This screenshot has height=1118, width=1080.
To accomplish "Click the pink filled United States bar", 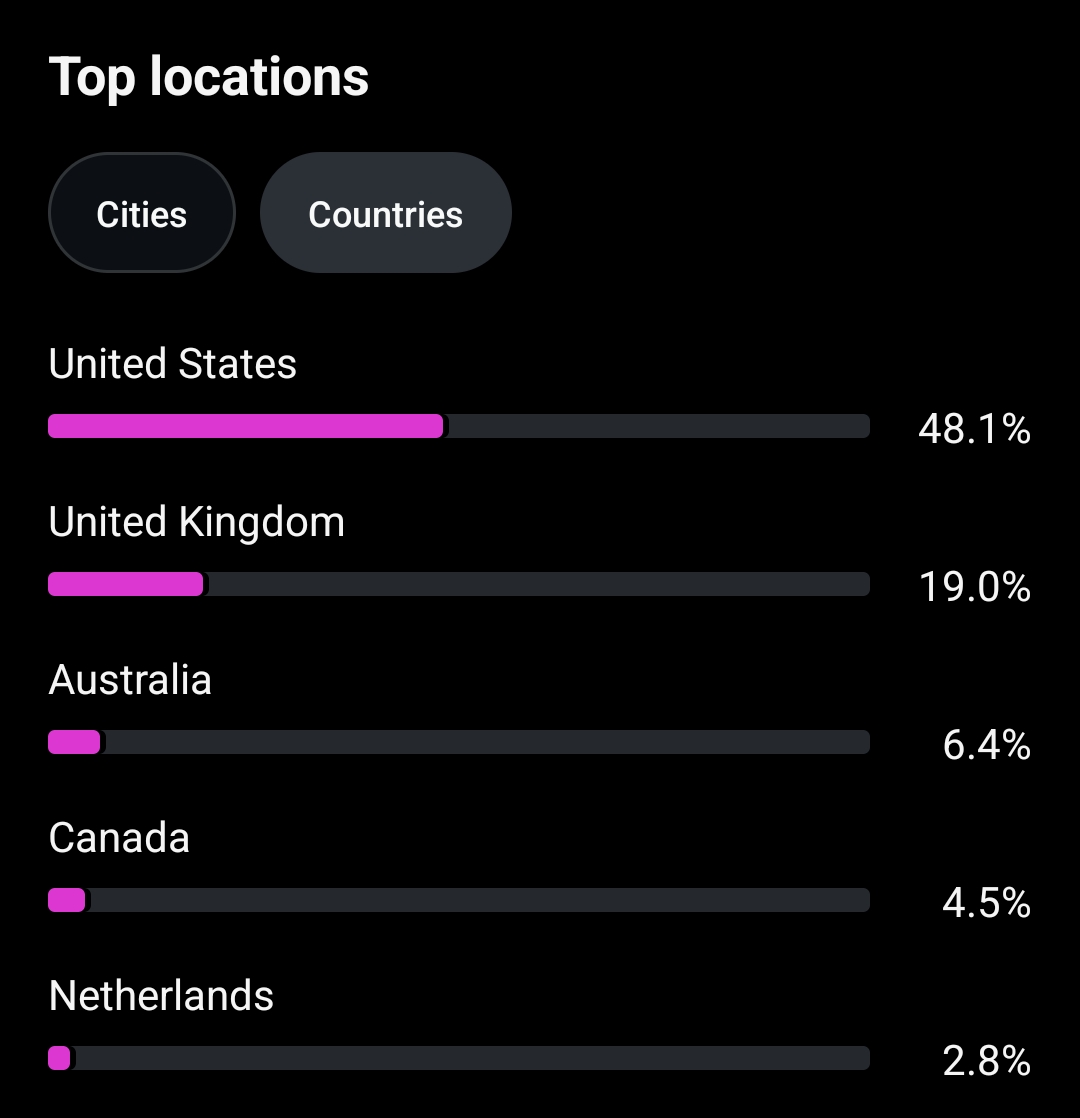I will pyautogui.click(x=245, y=426).
